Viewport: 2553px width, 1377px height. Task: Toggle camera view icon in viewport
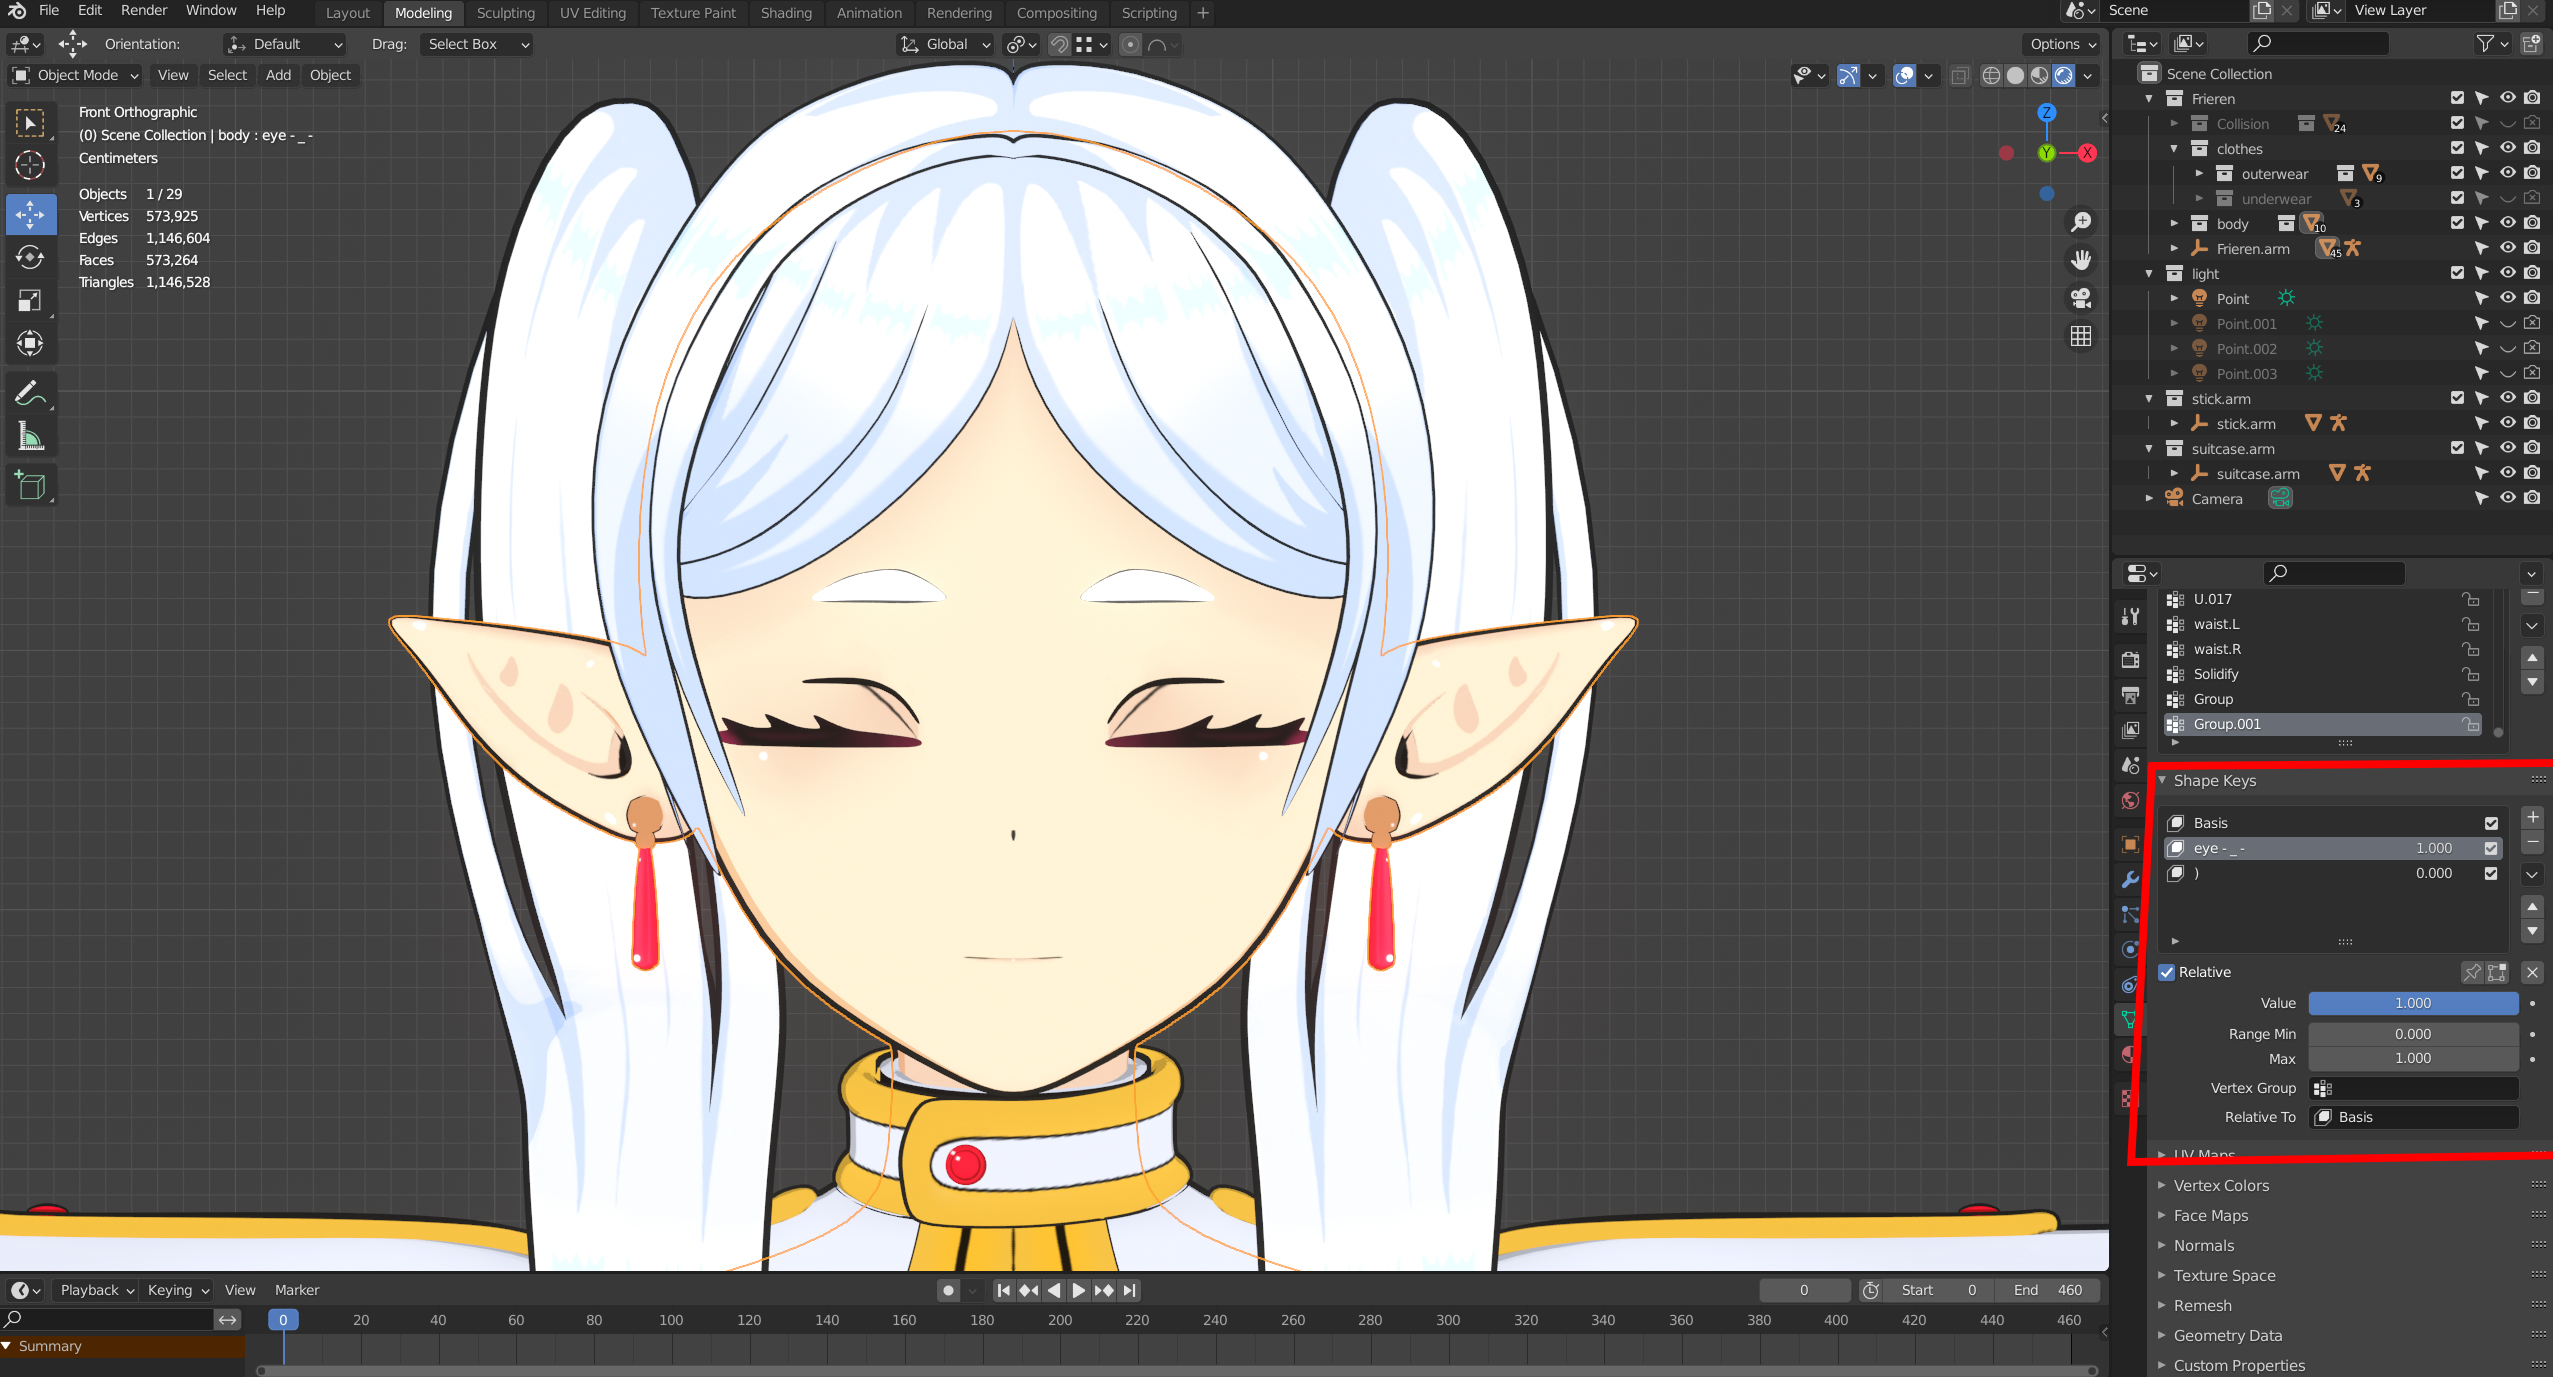pyautogui.click(x=2081, y=298)
